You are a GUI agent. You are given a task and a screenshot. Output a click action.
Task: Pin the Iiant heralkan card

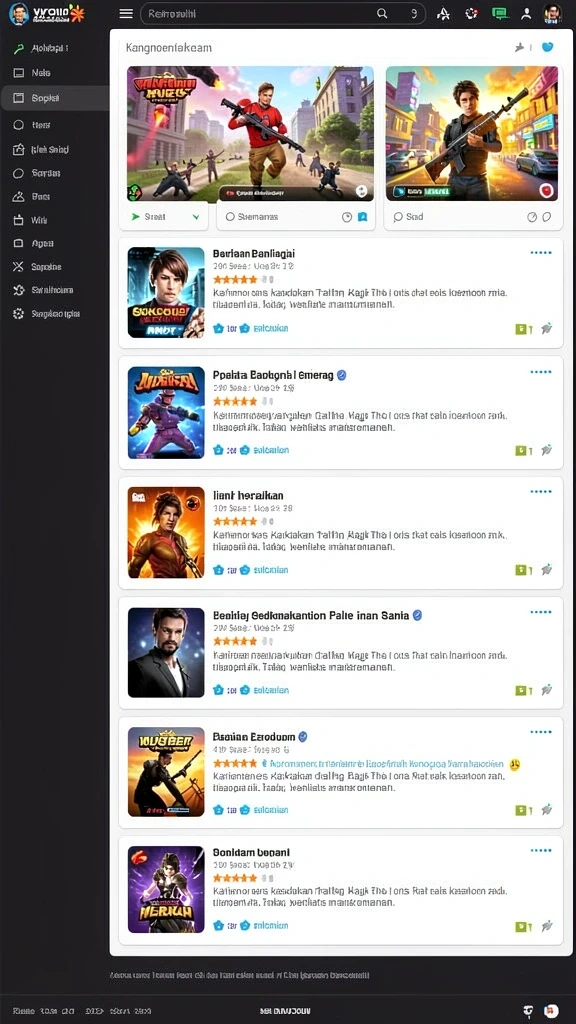(547, 569)
